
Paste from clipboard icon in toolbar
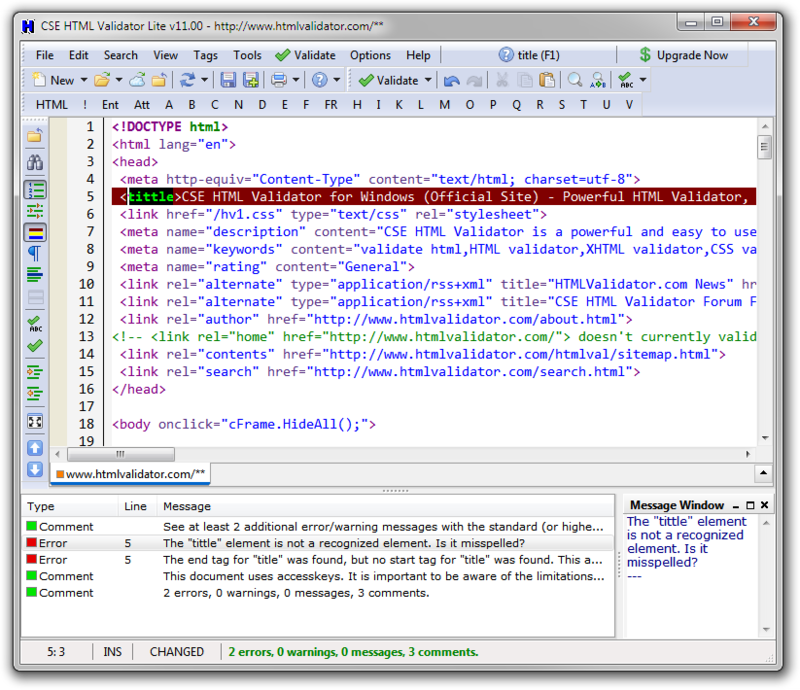click(547, 80)
